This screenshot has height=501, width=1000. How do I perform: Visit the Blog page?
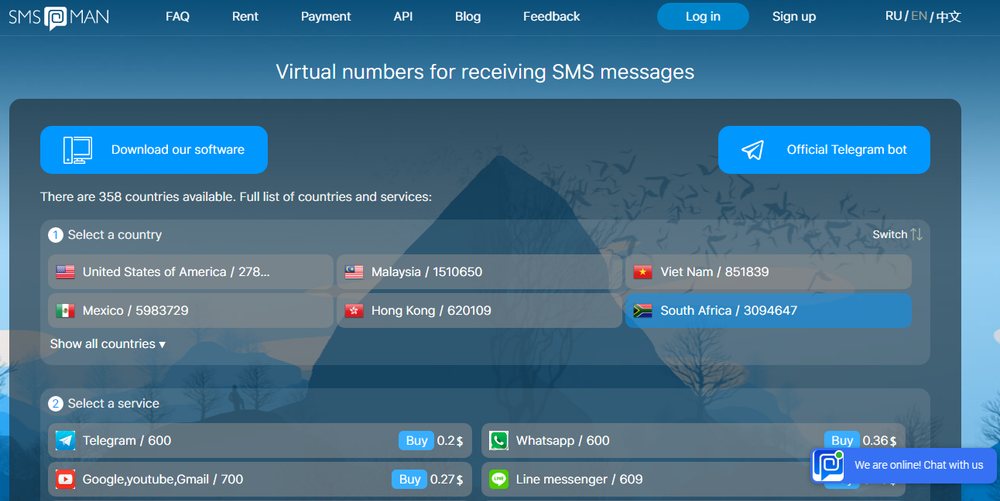467,17
